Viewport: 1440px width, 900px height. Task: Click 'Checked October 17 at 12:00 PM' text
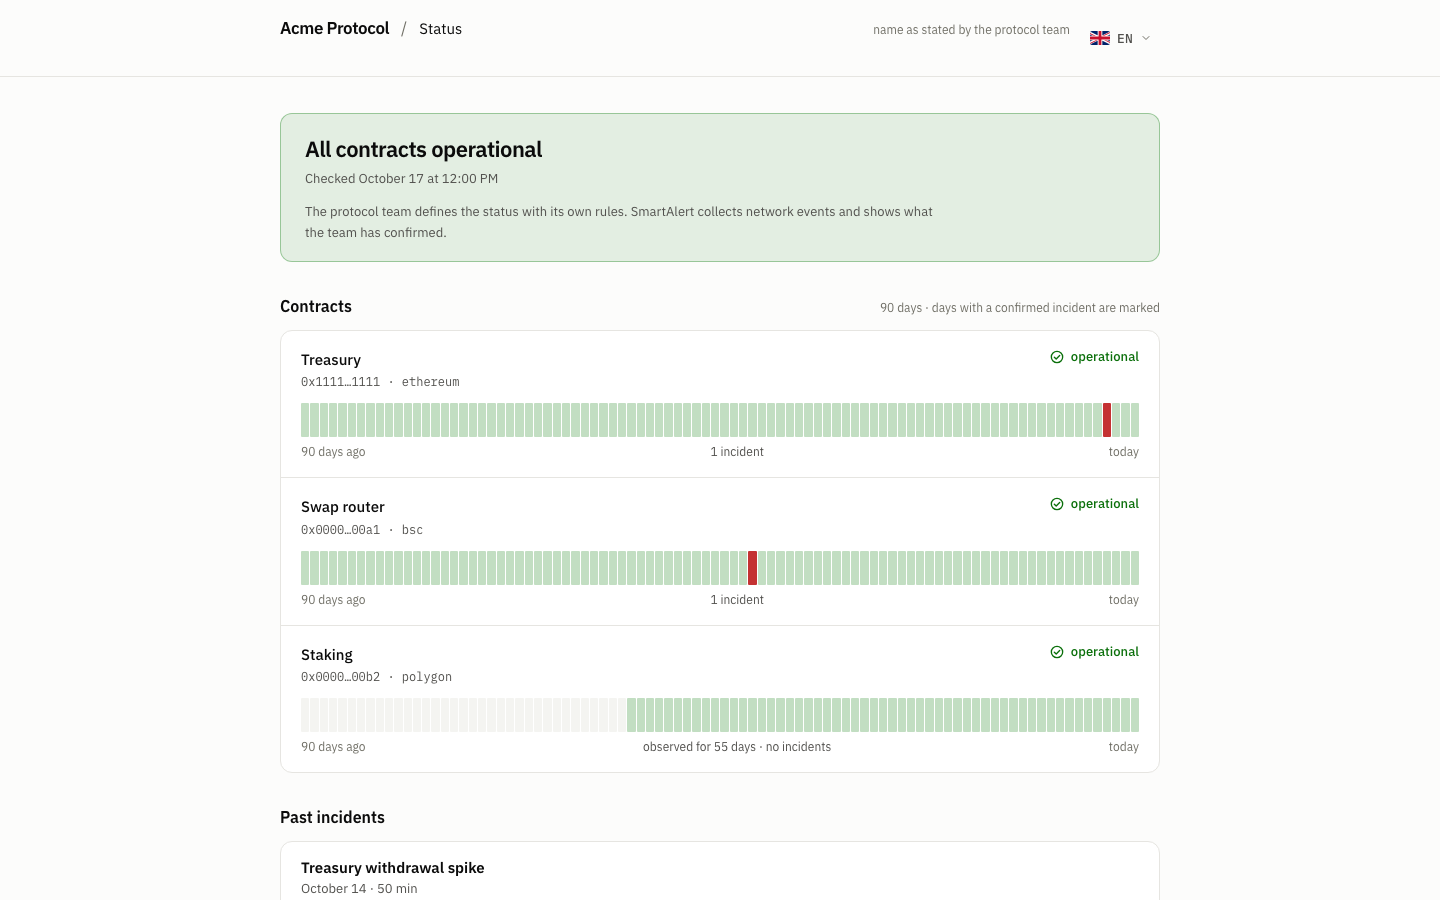click(x=401, y=179)
